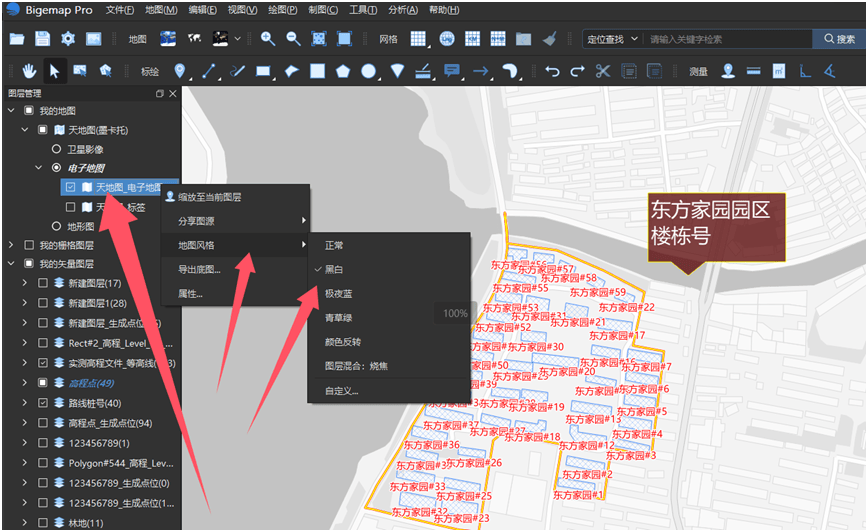Viewport: 868px width, 532px height.
Task: Collapse the 我的矢量图层 node
Action: [x=11, y=264]
